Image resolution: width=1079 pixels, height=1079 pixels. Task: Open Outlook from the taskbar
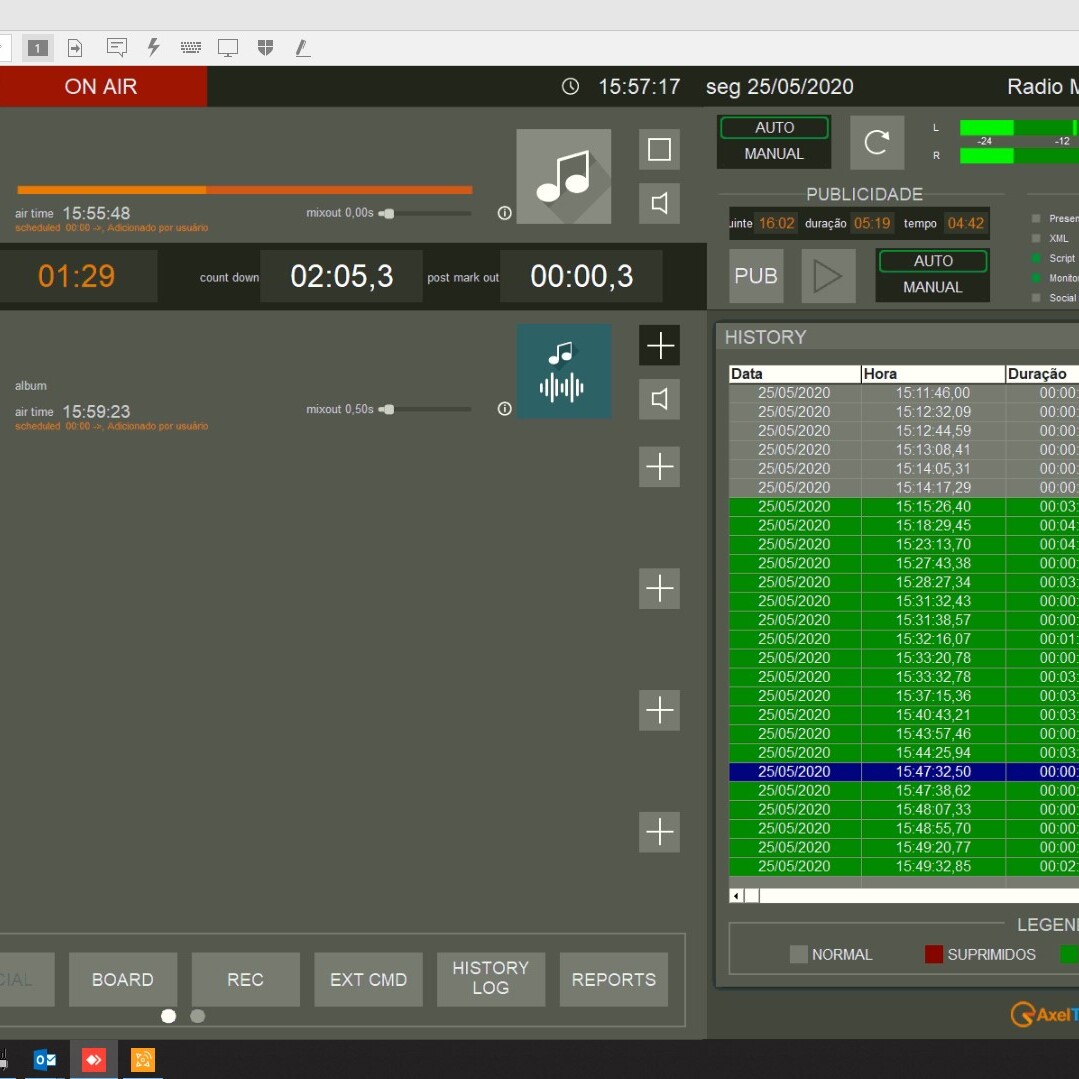(45, 1059)
